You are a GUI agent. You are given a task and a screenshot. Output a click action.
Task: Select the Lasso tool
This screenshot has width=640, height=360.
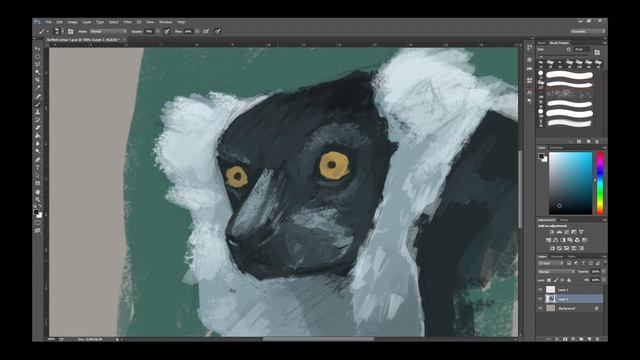(x=38, y=64)
